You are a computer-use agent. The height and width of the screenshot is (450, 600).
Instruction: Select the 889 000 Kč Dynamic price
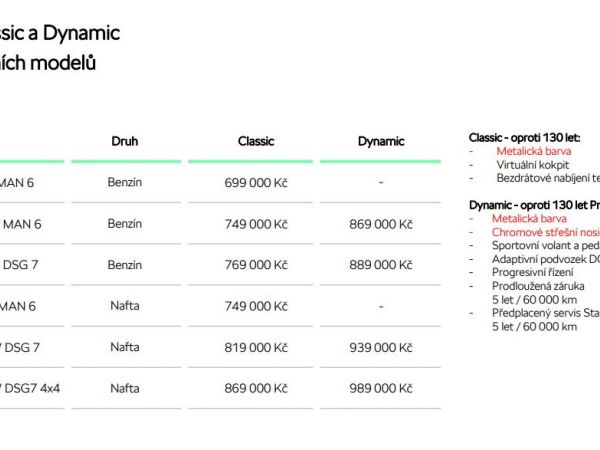click(381, 265)
